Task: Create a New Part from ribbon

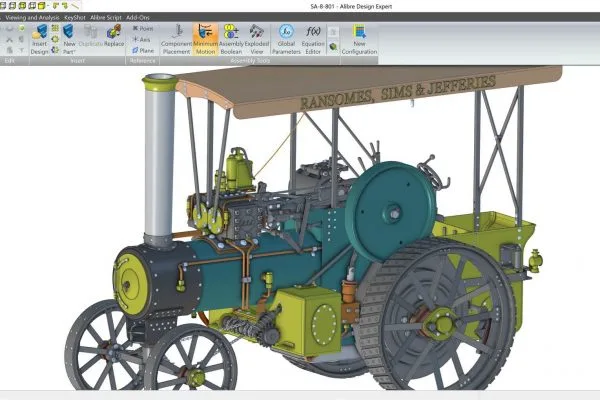Action: click(x=69, y=39)
